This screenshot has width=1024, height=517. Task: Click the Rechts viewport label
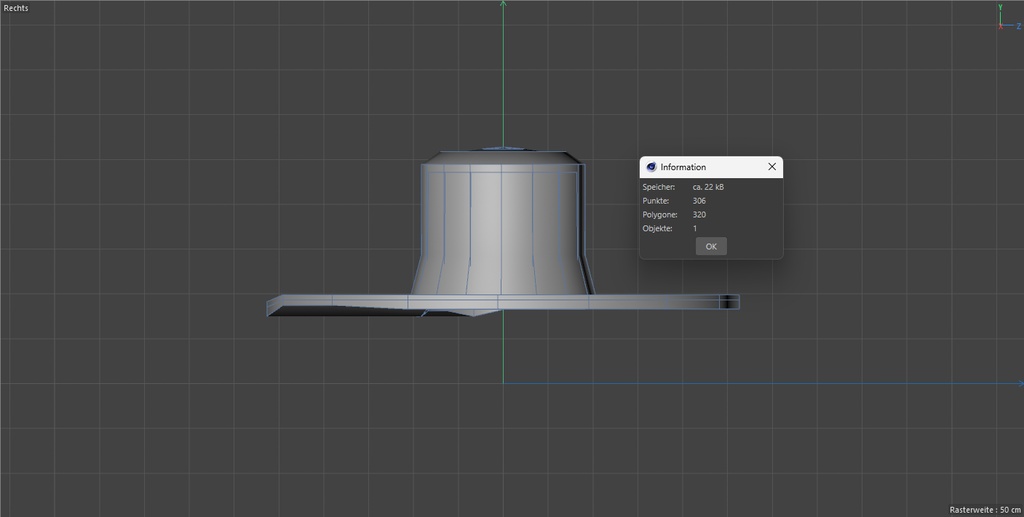[x=16, y=8]
